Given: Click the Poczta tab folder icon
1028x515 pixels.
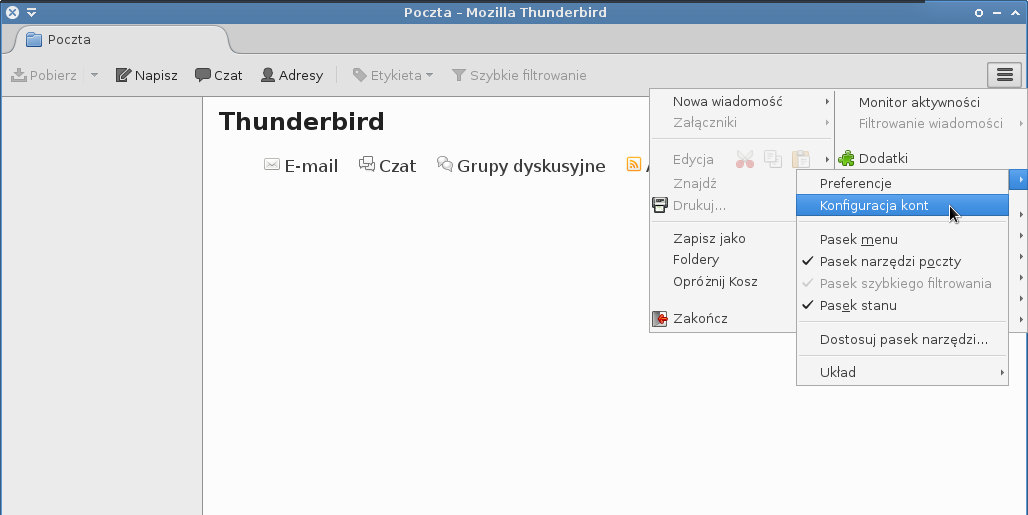Looking at the screenshot, I should coord(33,39).
